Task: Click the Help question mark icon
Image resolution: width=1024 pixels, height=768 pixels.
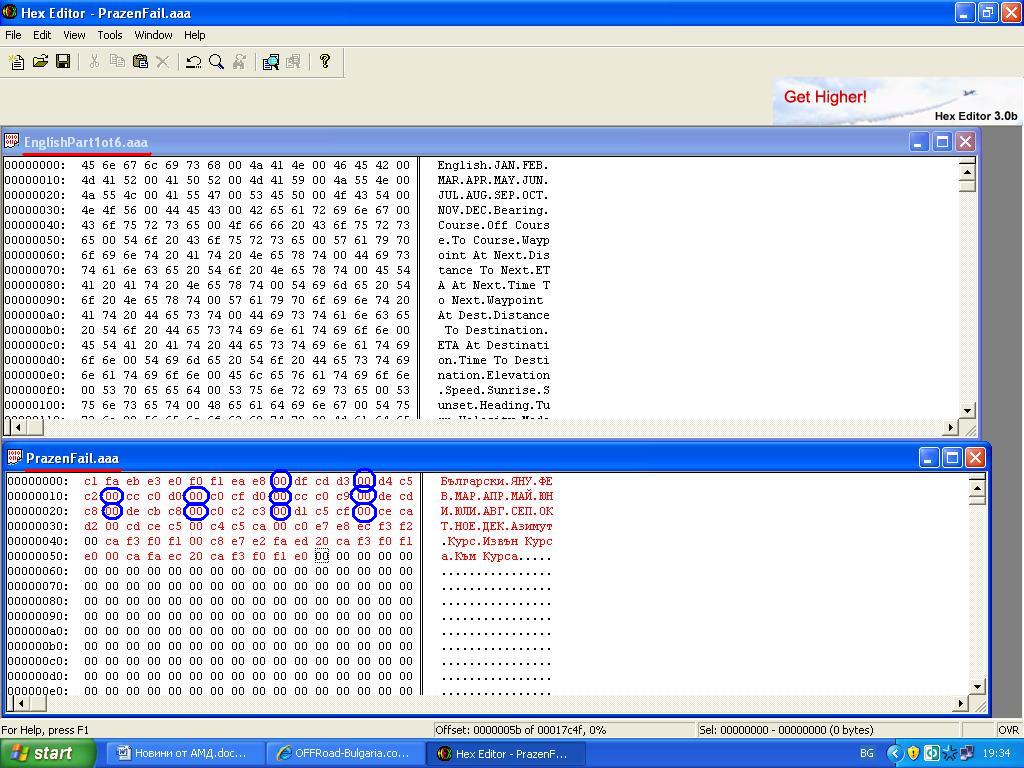Action: 325,62
